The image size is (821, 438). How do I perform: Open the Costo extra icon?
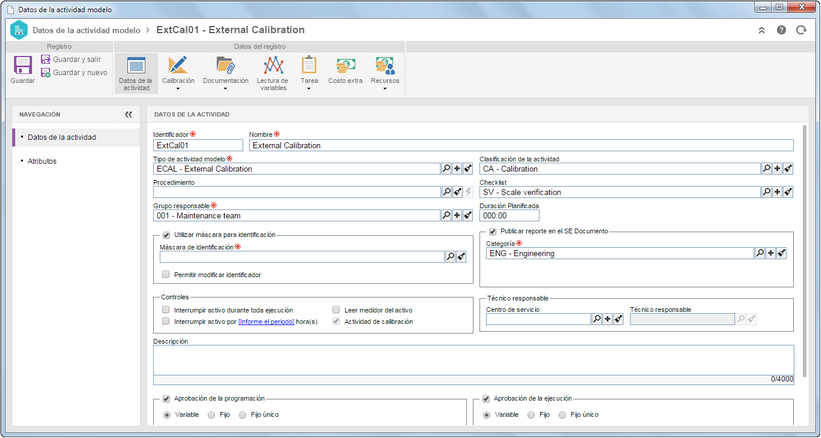coord(346,65)
